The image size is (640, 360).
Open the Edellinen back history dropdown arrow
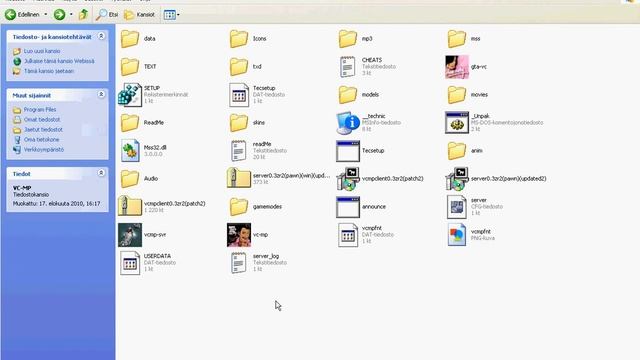point(45,15)
